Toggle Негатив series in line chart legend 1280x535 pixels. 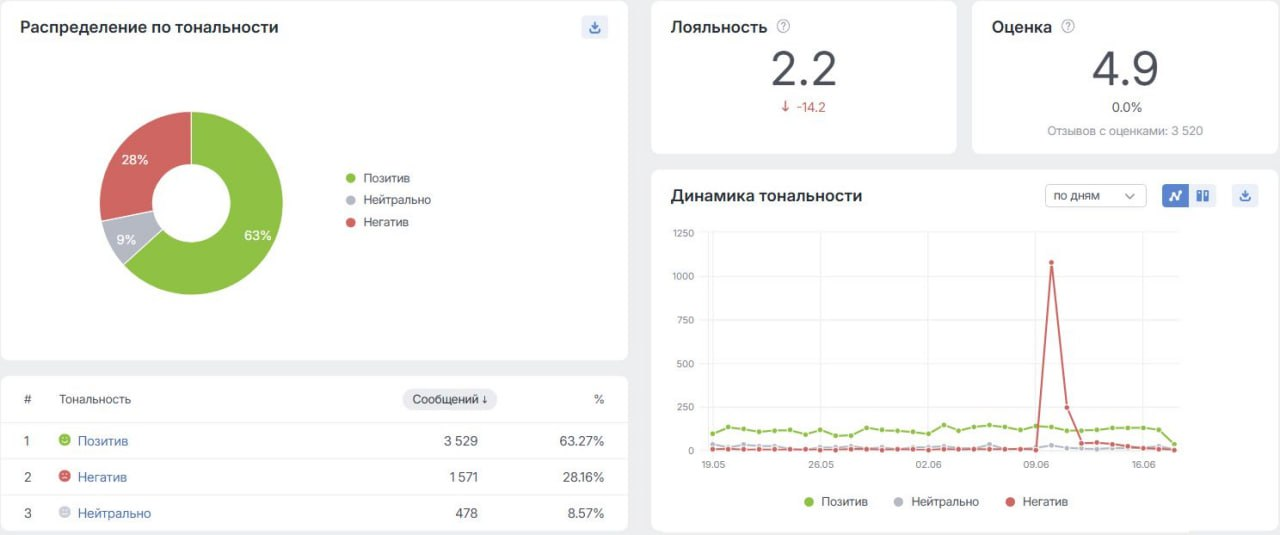pos(1036,501)
